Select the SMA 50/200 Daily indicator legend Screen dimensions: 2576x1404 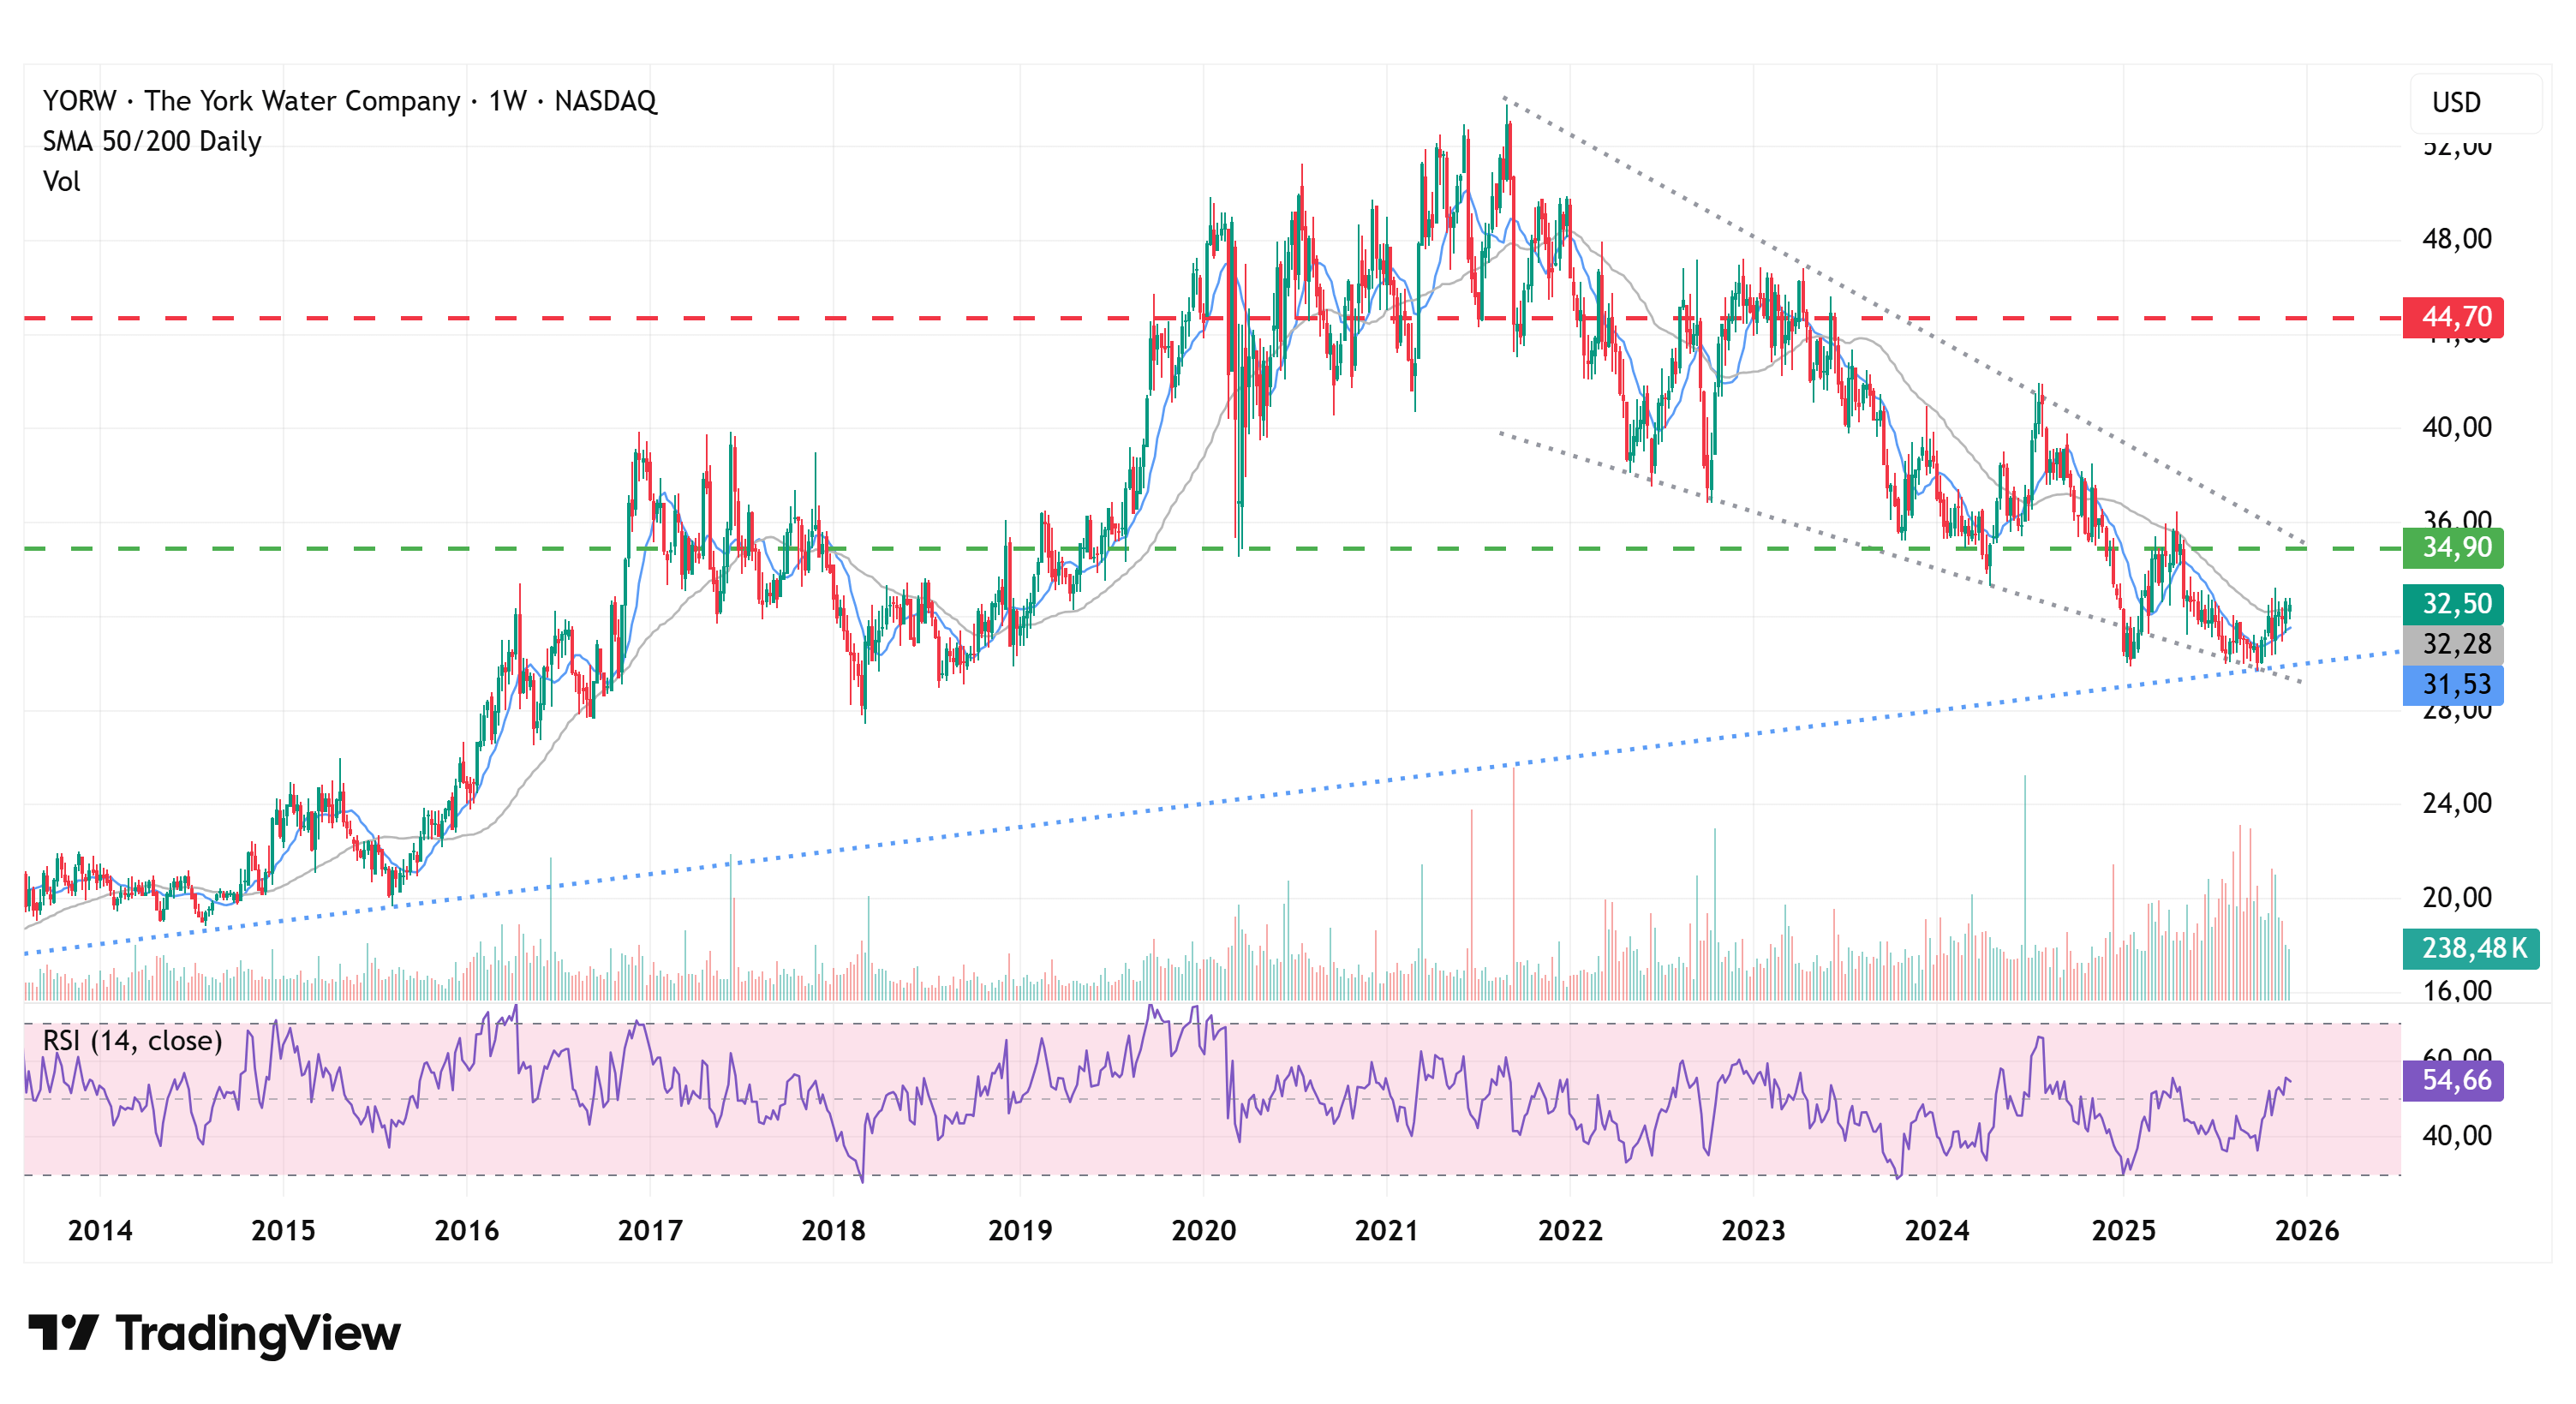(x=151, y=141)
